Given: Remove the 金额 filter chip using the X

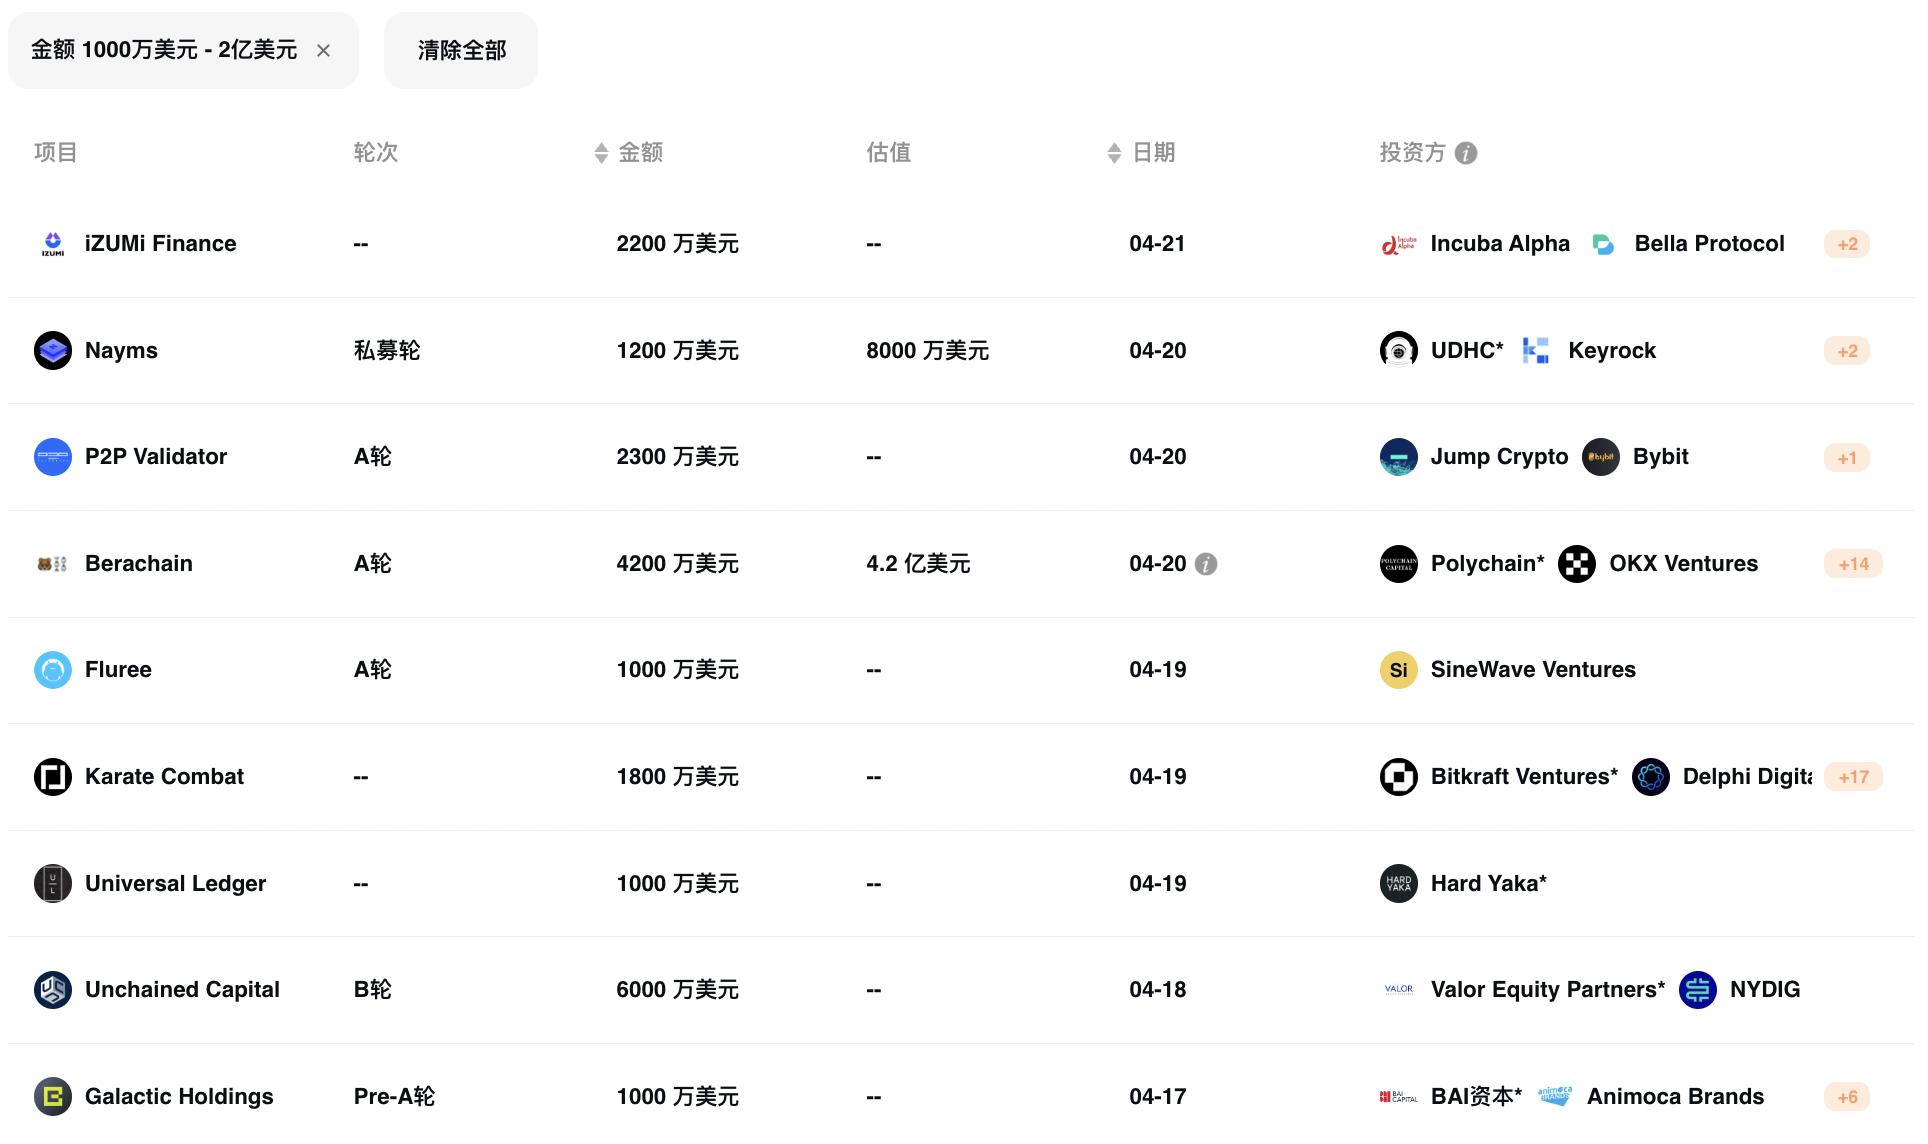Looking at the screenshot, I should coord(323,51).
